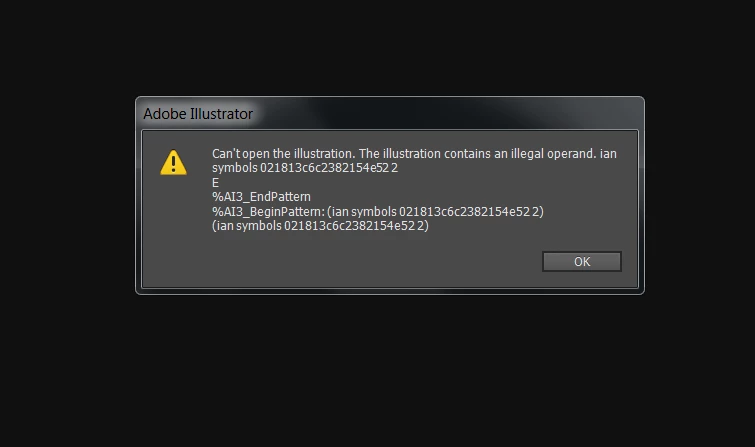Click the dark background above the dialog

point(378,48)
